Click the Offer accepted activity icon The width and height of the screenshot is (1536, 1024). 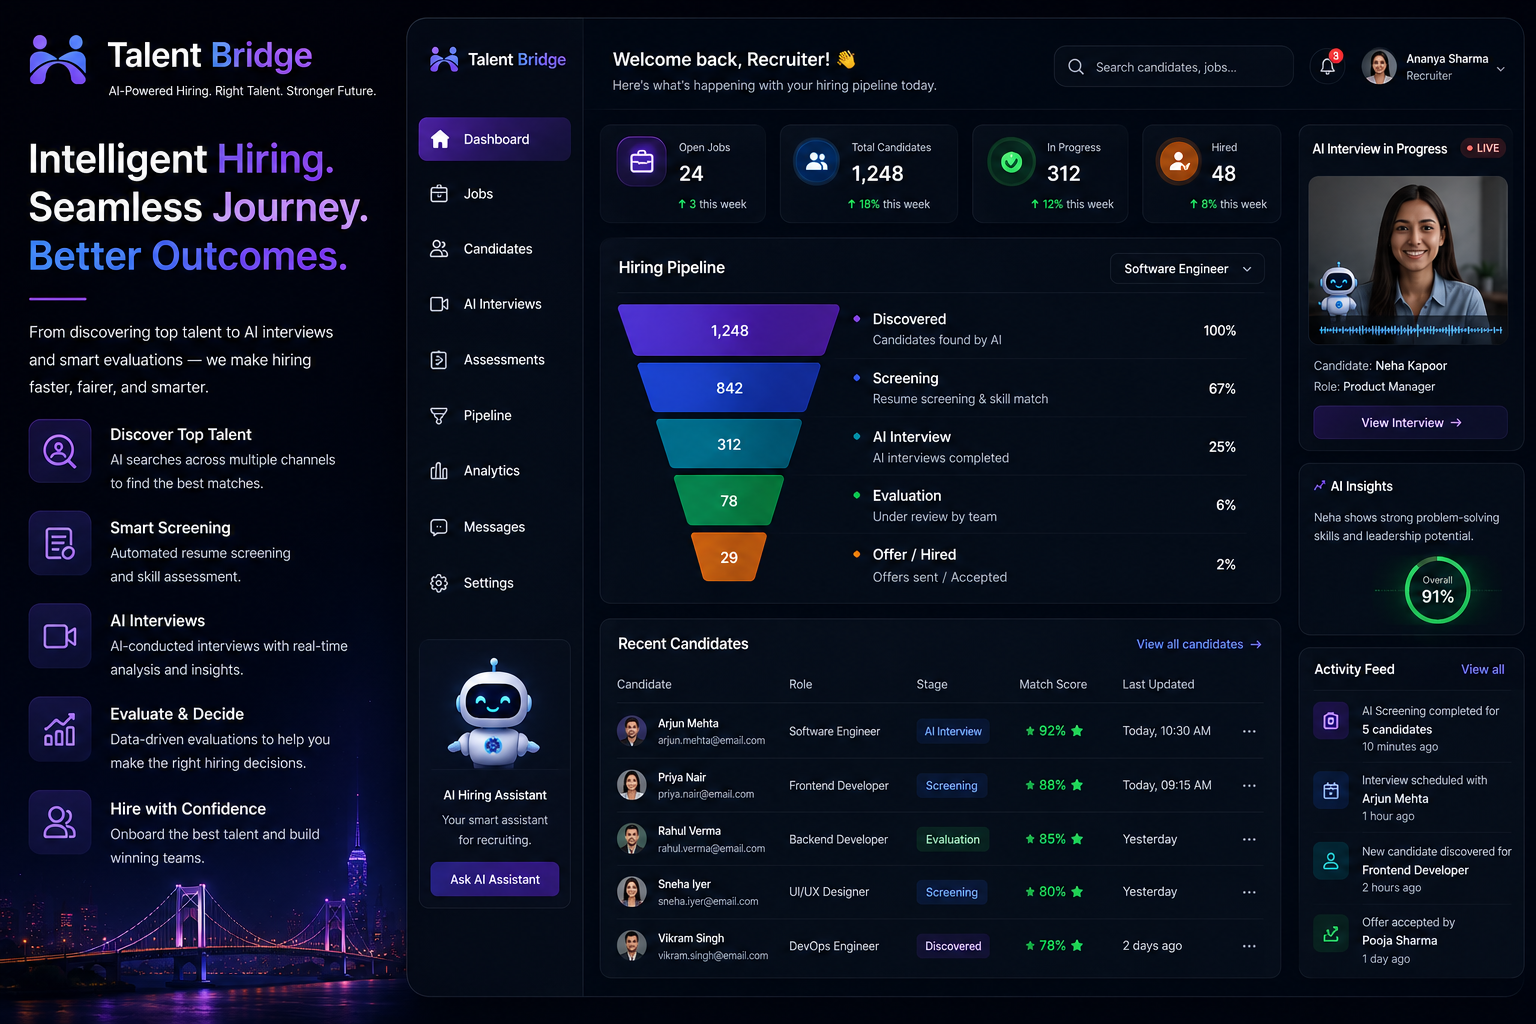[1331, 933]
